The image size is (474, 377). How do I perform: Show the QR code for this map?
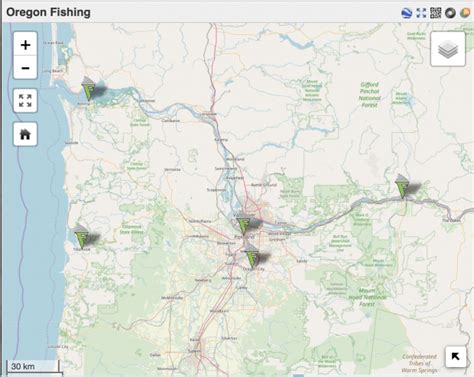pos(436,13)
